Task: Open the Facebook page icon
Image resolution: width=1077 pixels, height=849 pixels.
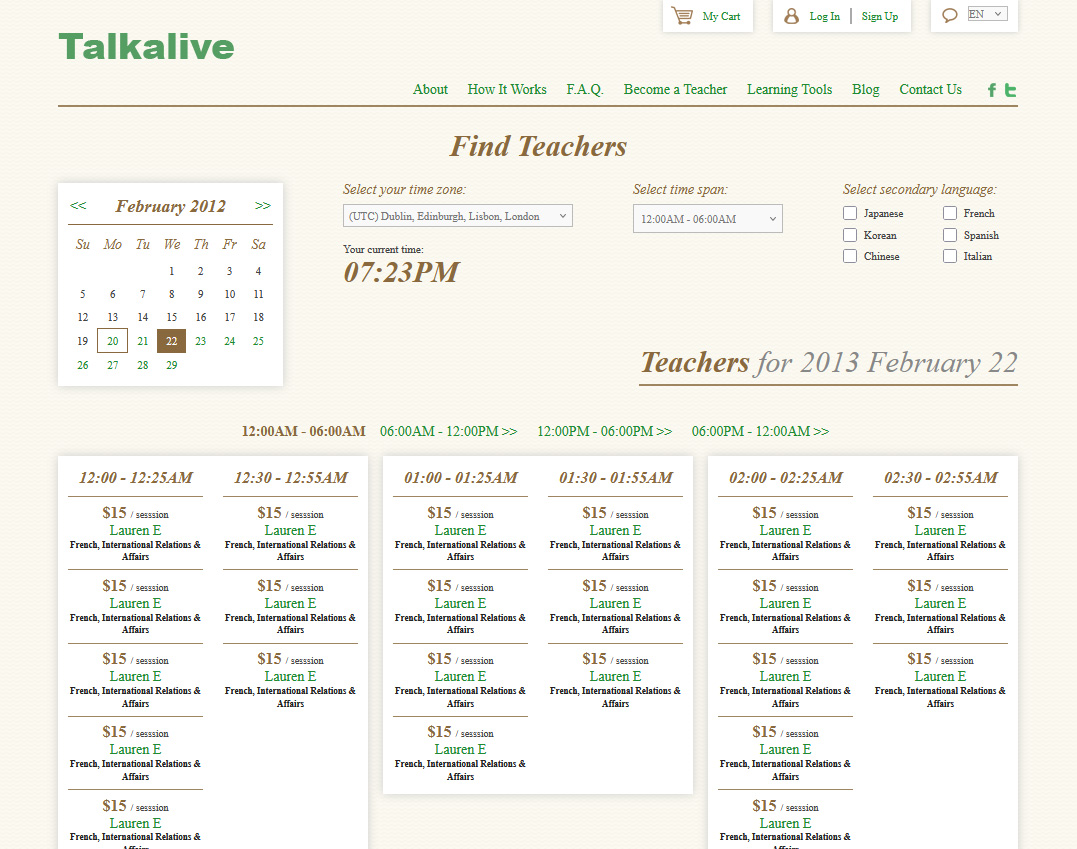Action: pyautogui.click(x=992, y=90)
